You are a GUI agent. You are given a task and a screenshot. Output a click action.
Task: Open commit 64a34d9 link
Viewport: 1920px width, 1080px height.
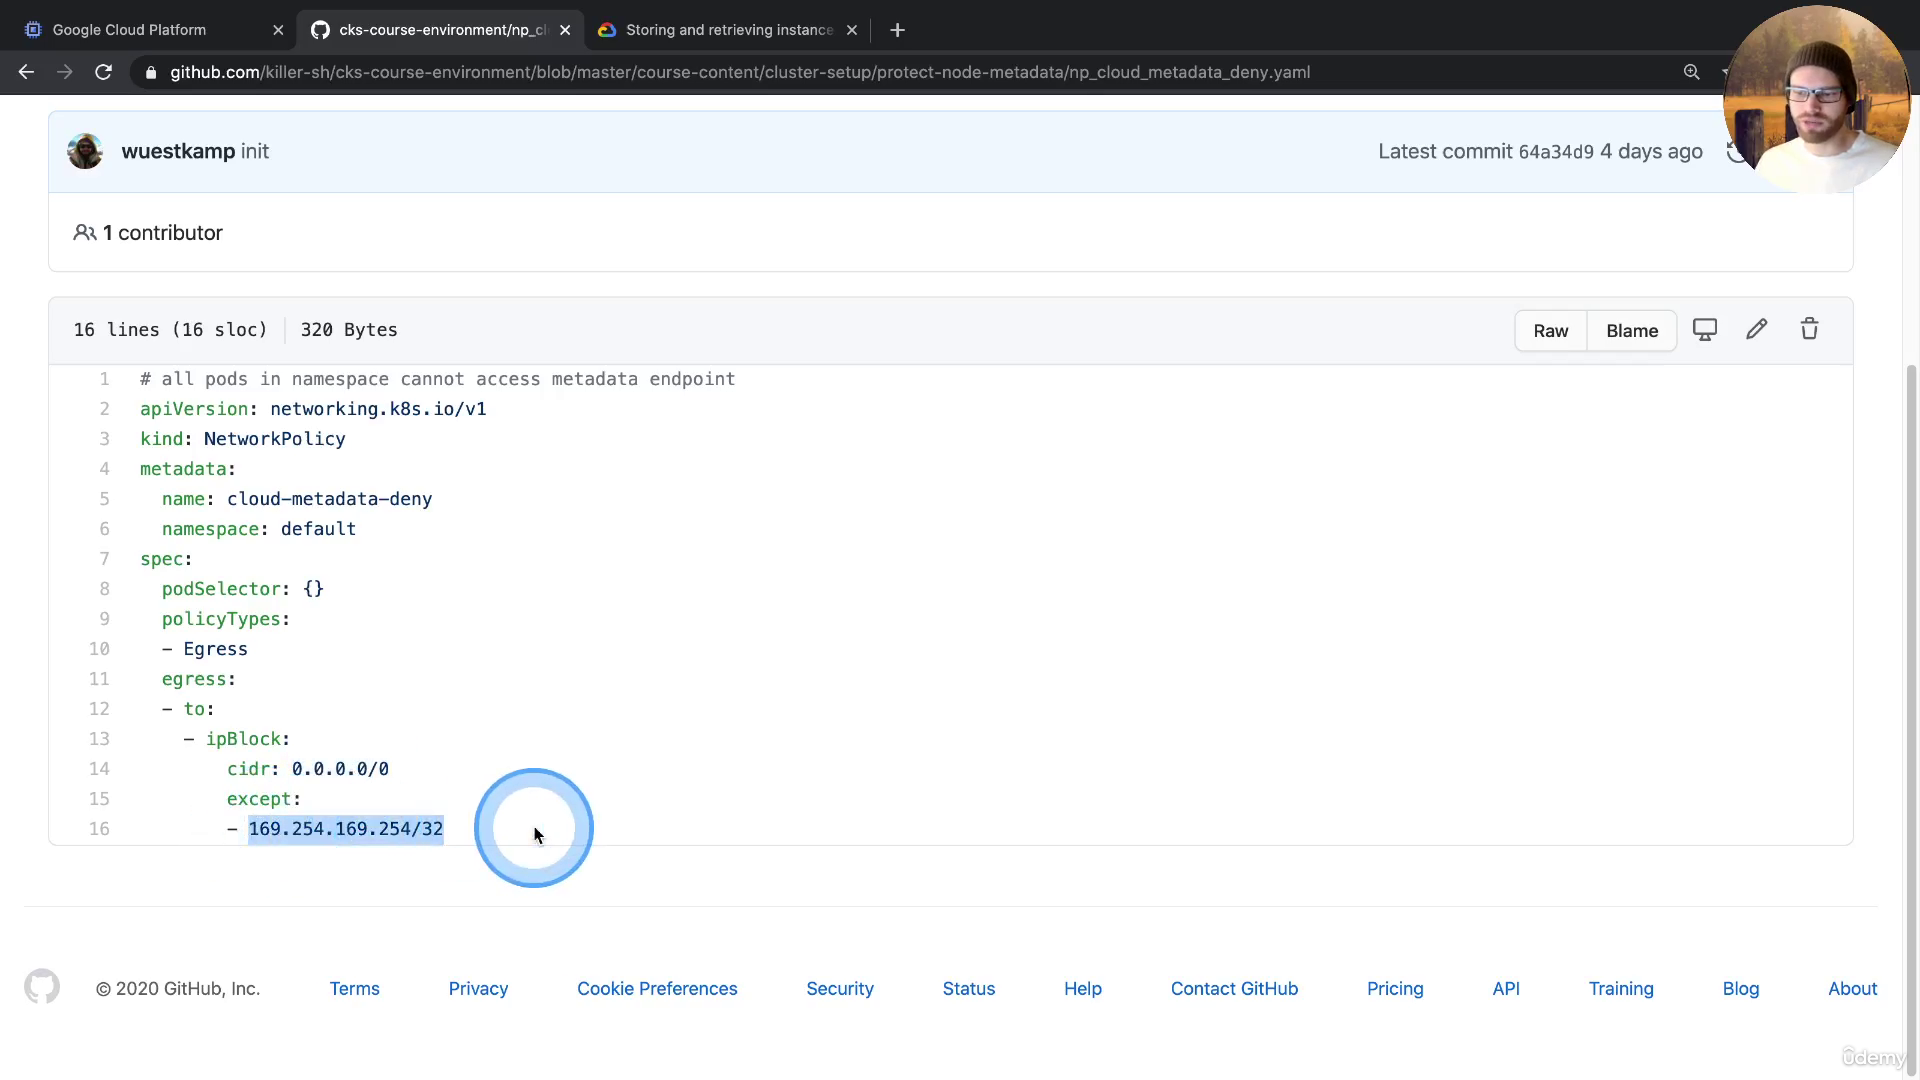click(1555, 152)
